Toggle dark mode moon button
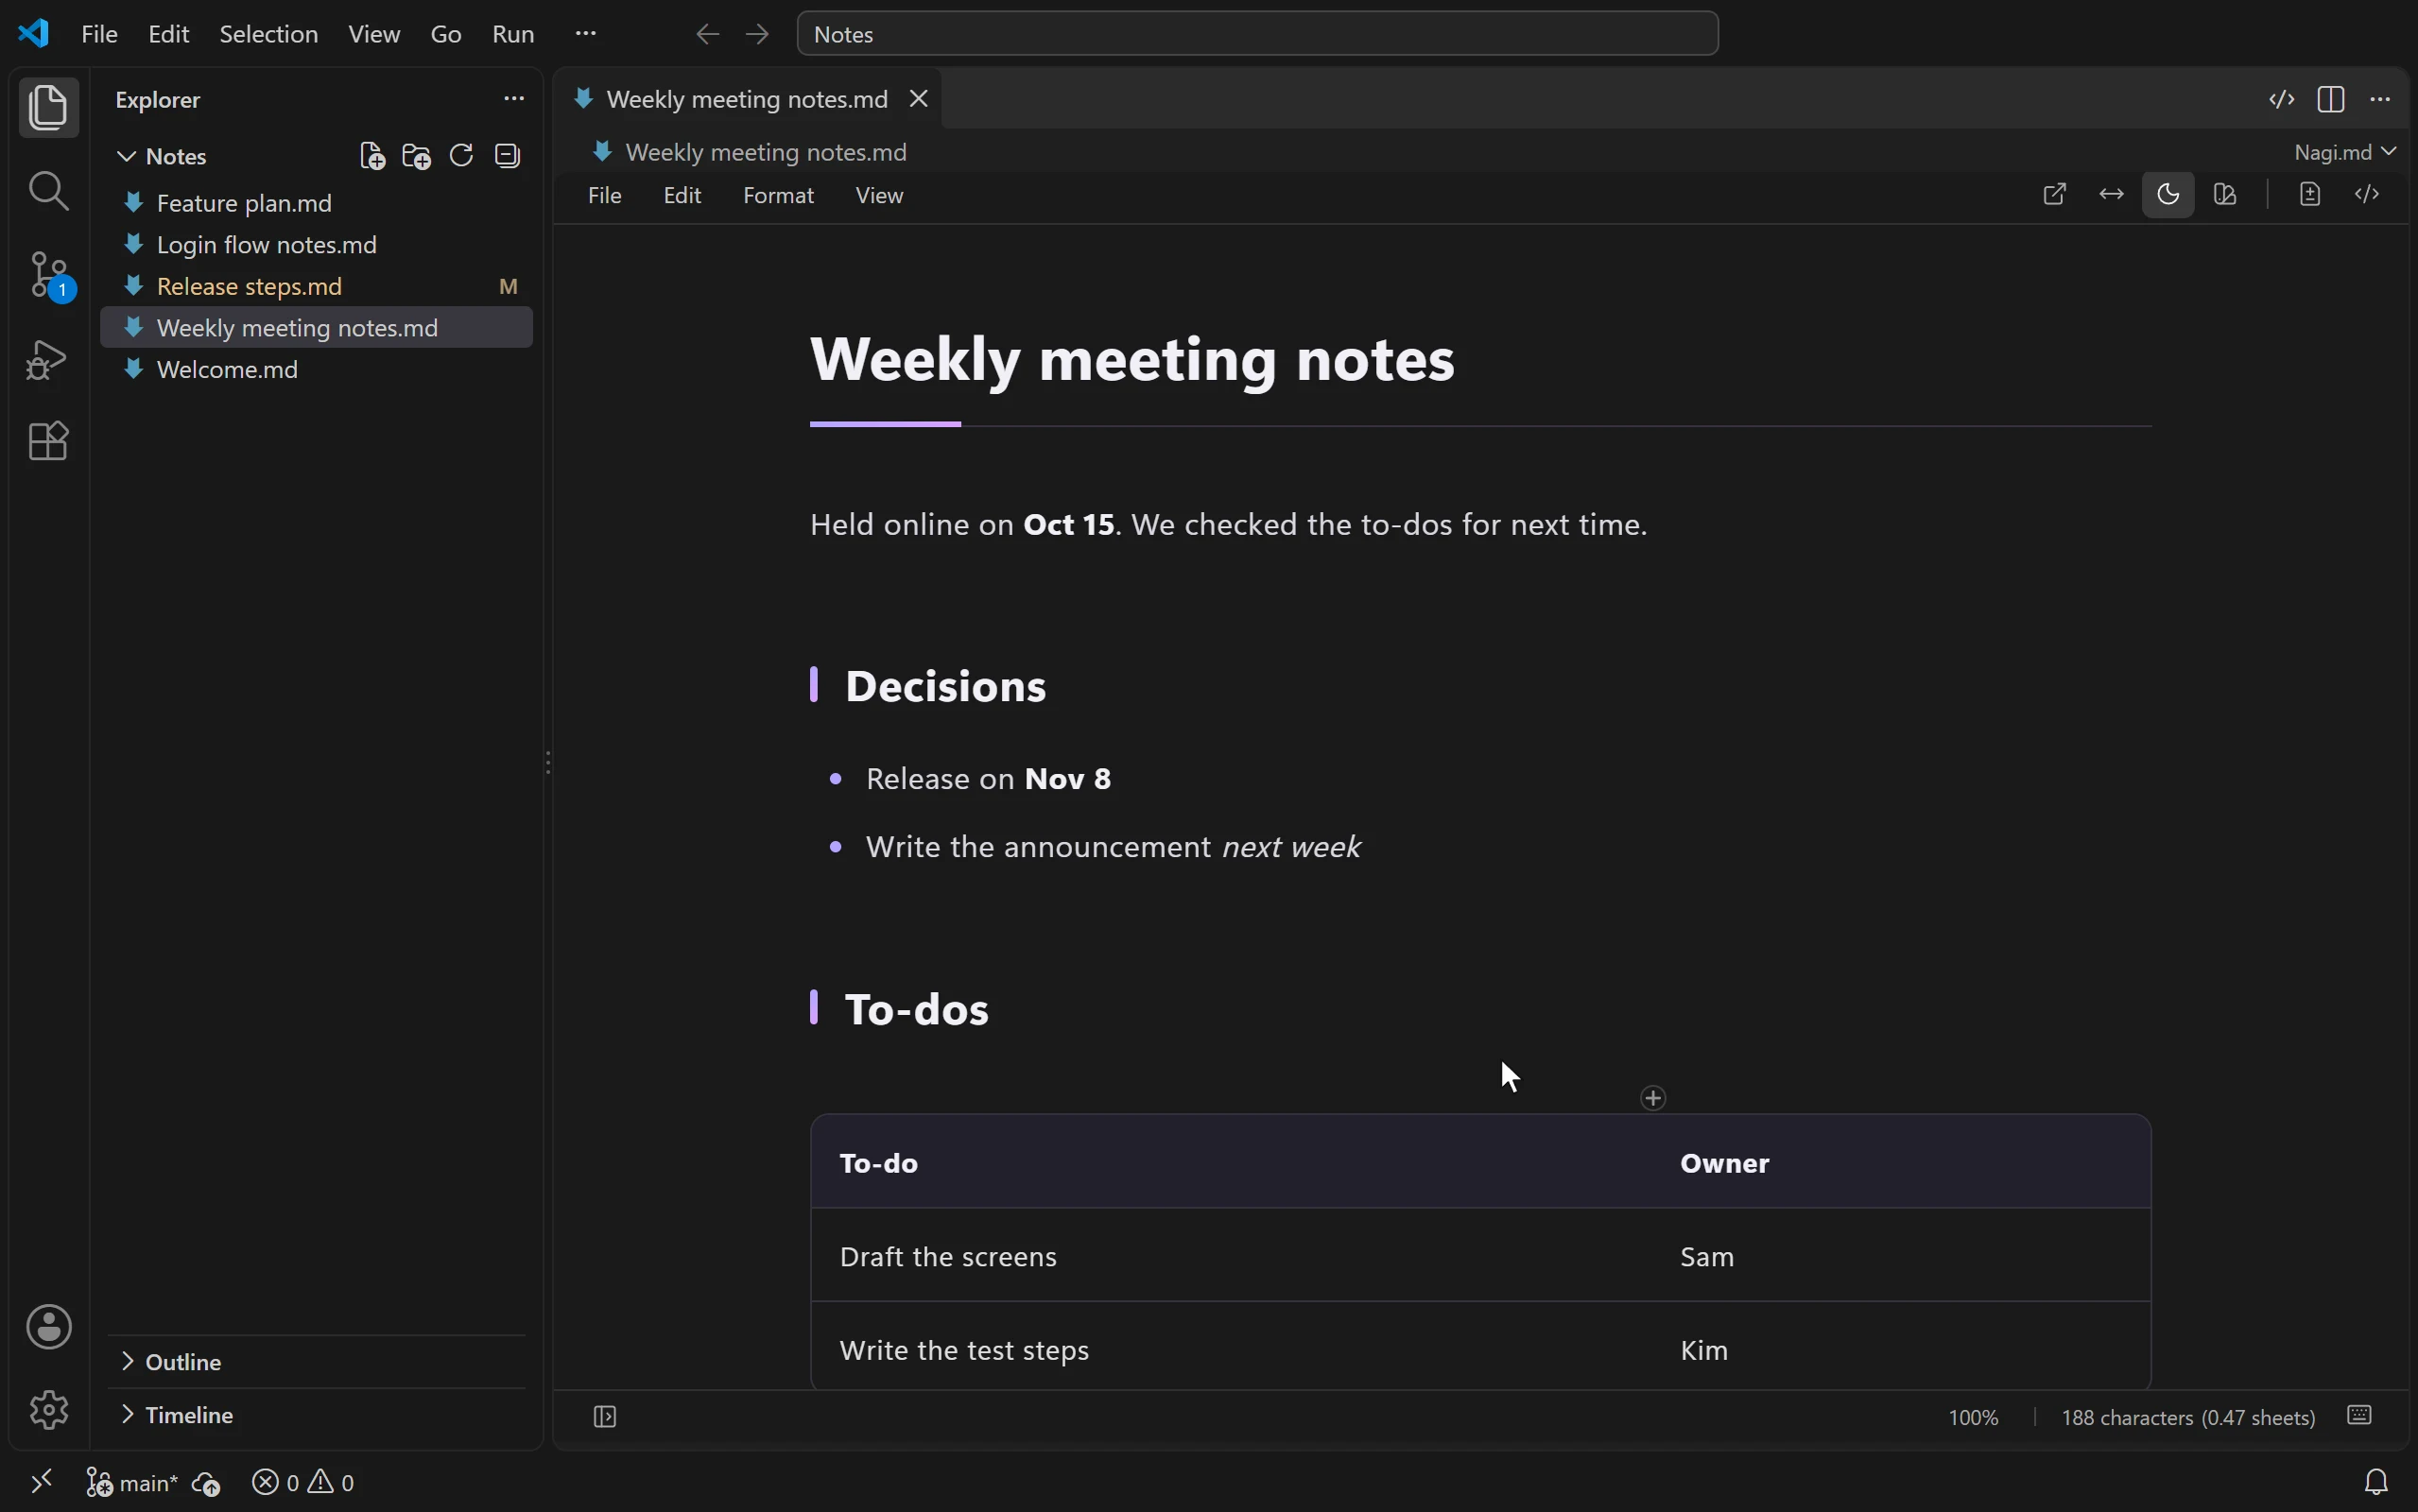Image resolution: width=2418 pixels, height=1512 pixels. (2168, 194)
